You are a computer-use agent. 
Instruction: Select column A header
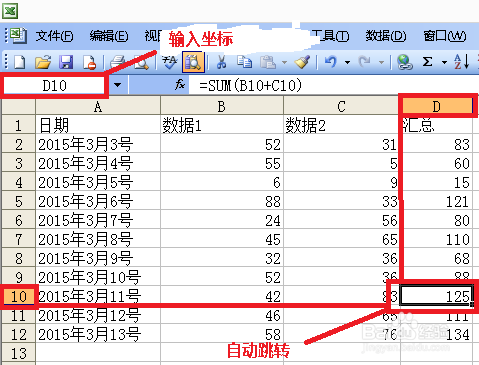pos(98,107)
